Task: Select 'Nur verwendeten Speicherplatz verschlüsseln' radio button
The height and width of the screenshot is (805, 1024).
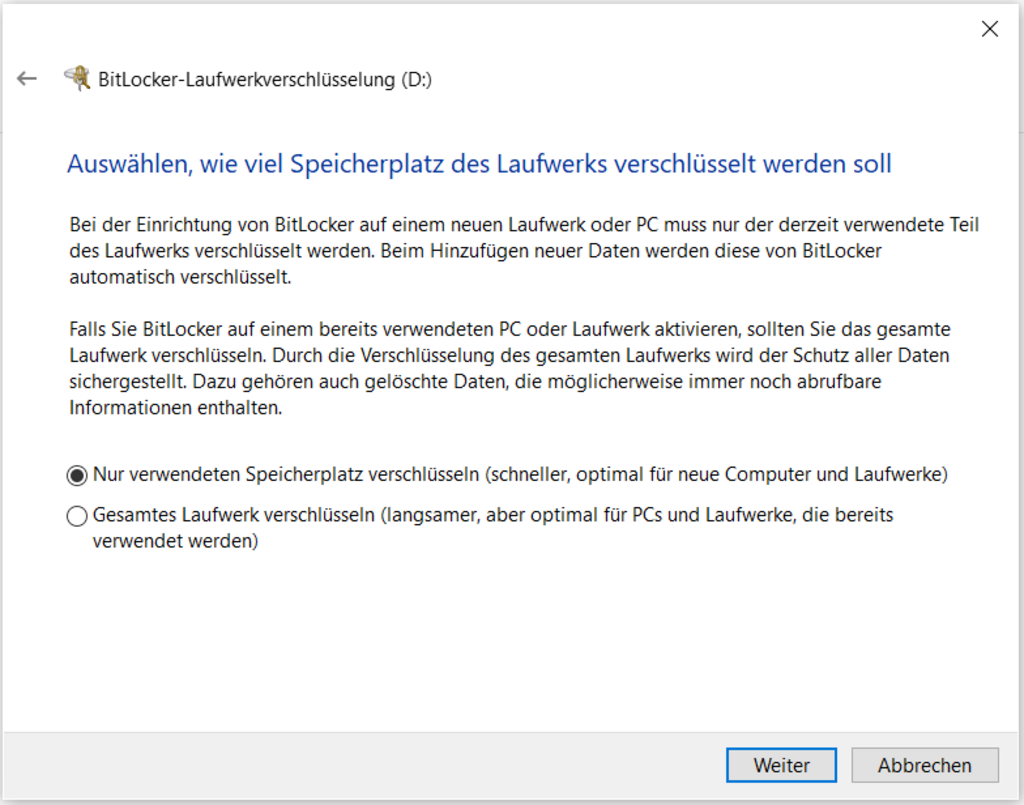Action: click(x=77, y=475)
